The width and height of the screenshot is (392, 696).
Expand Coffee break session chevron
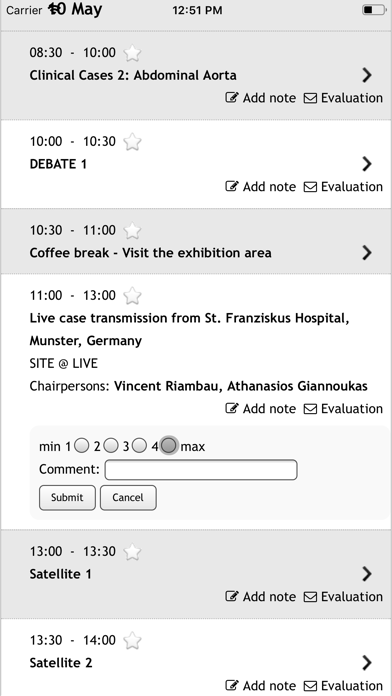tap(367, 253)
